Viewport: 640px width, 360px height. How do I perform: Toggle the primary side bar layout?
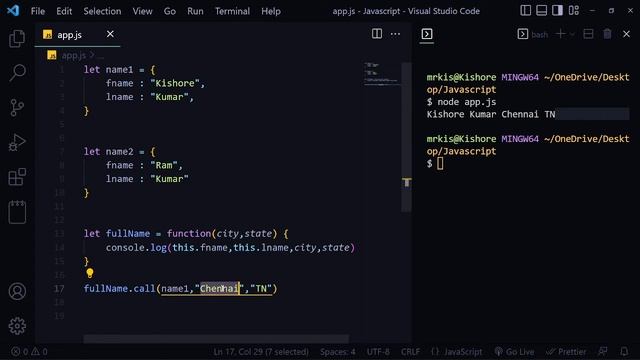(526, 11)
